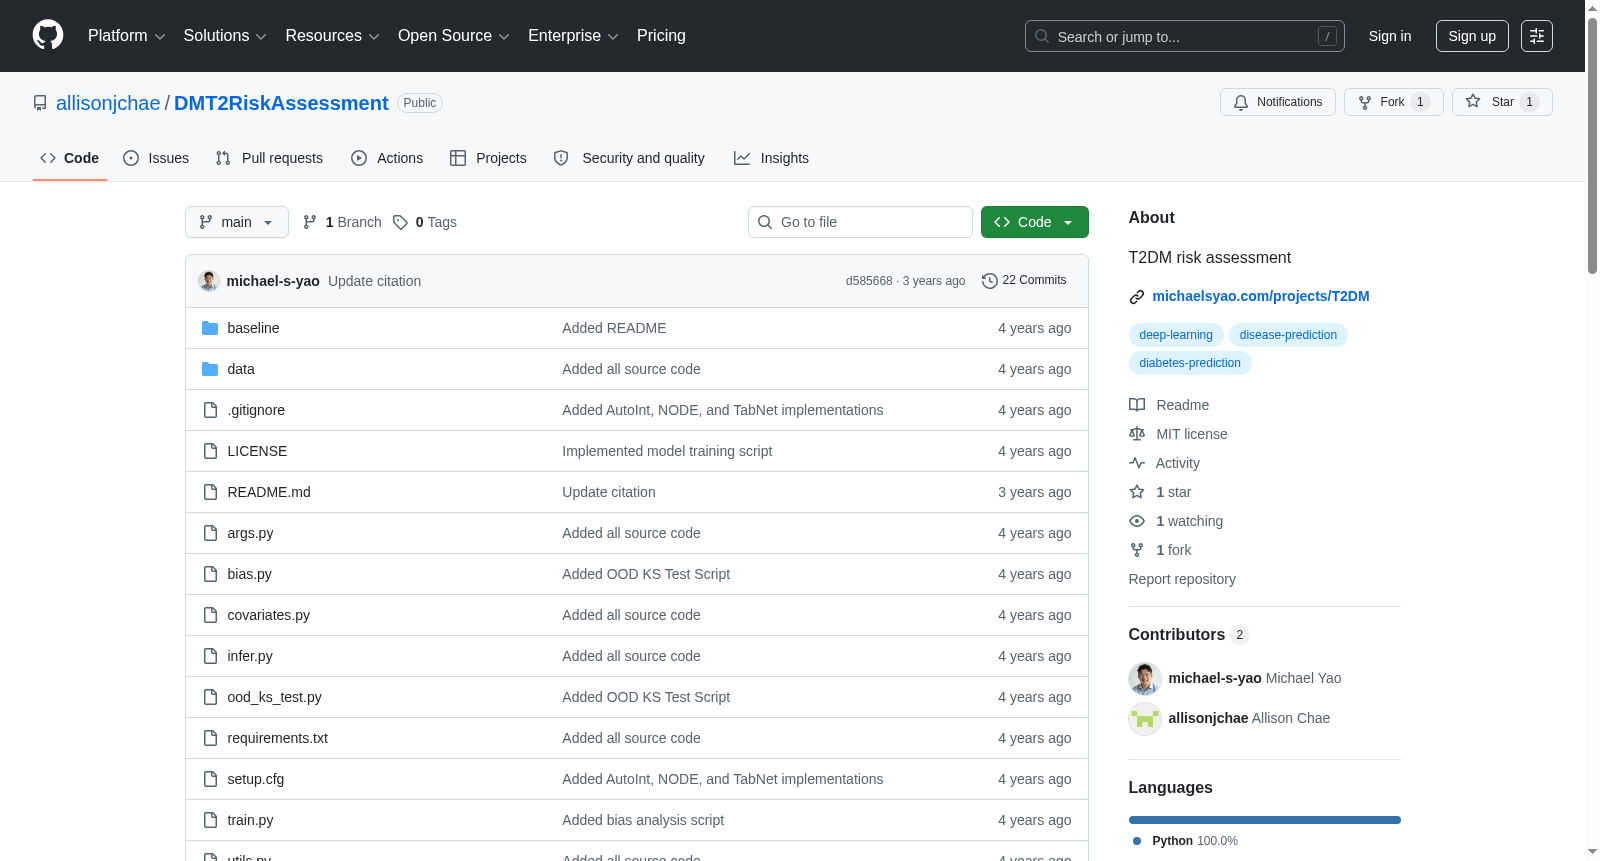This screenshot has width=1600, height=861.
Task: Click the file icon next to .gitignore
Action: pos(210,410)
